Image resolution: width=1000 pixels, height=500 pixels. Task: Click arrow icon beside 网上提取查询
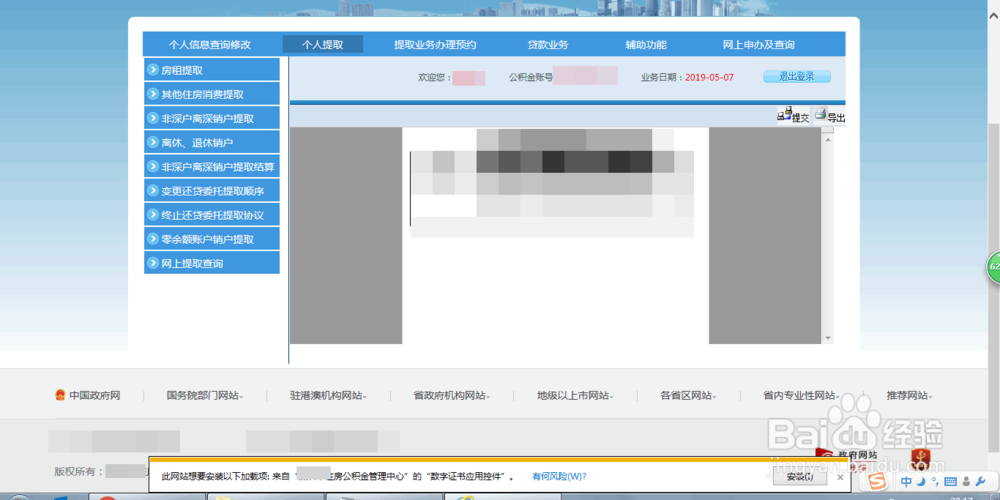click(152, 263)
